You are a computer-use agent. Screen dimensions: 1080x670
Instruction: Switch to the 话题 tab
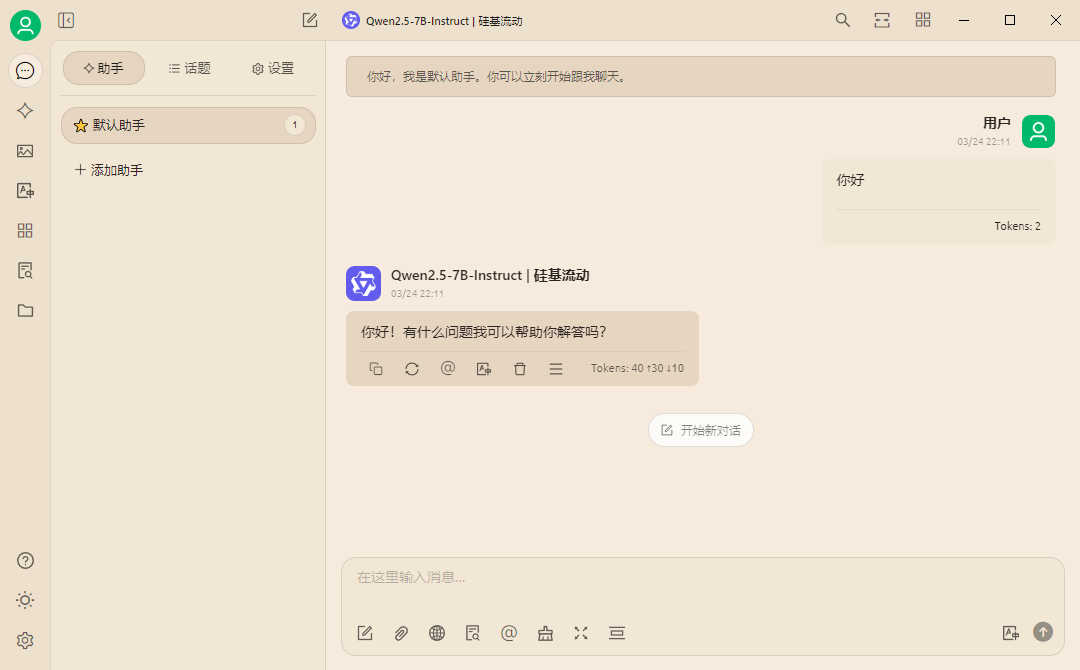(190, 68)
